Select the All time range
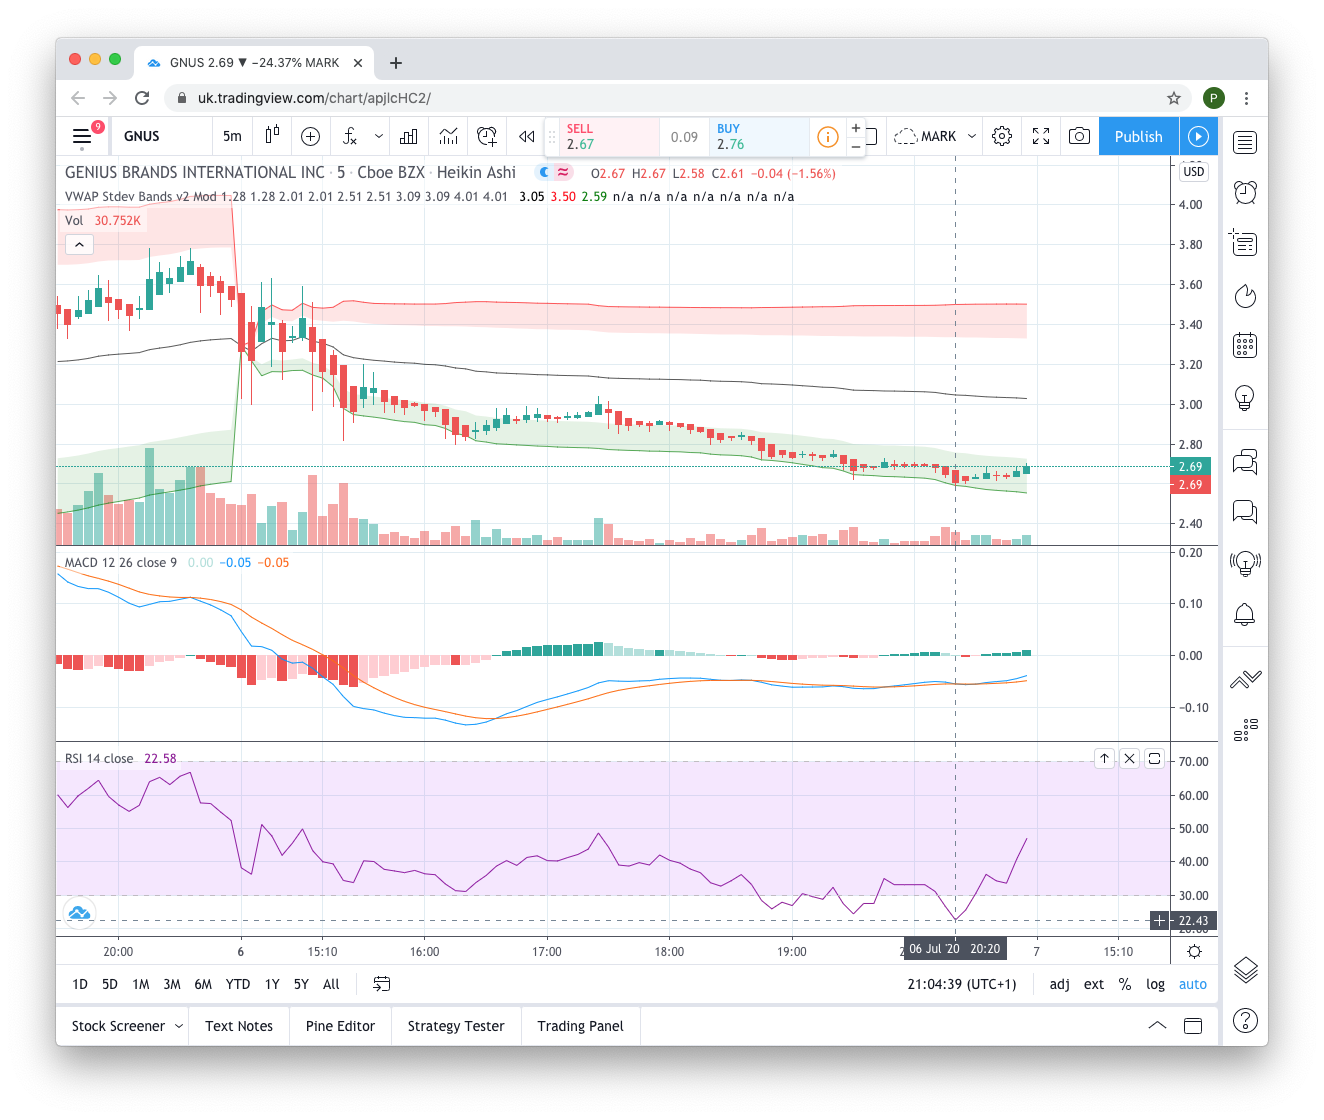This screenshot has width=1324, height=1120. [x=331, y=984]
